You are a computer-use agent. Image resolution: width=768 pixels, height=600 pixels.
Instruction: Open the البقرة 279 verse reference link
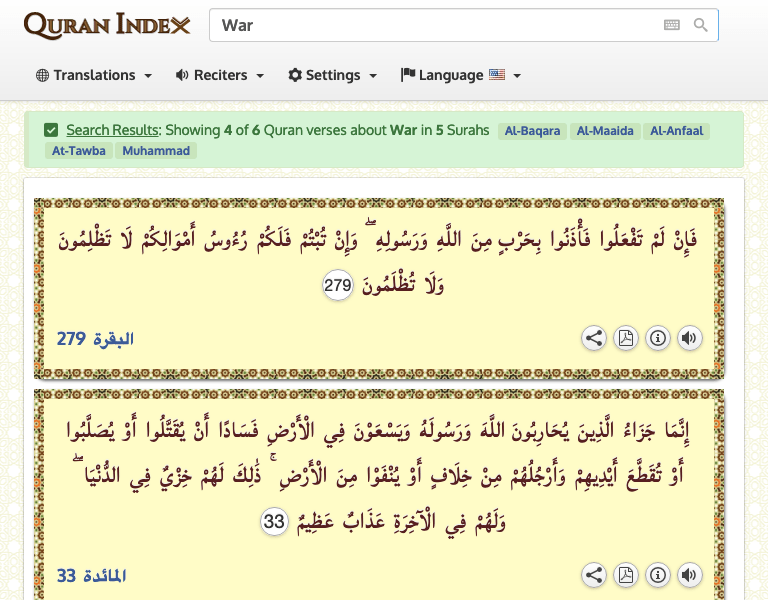(x=95, y=338)
